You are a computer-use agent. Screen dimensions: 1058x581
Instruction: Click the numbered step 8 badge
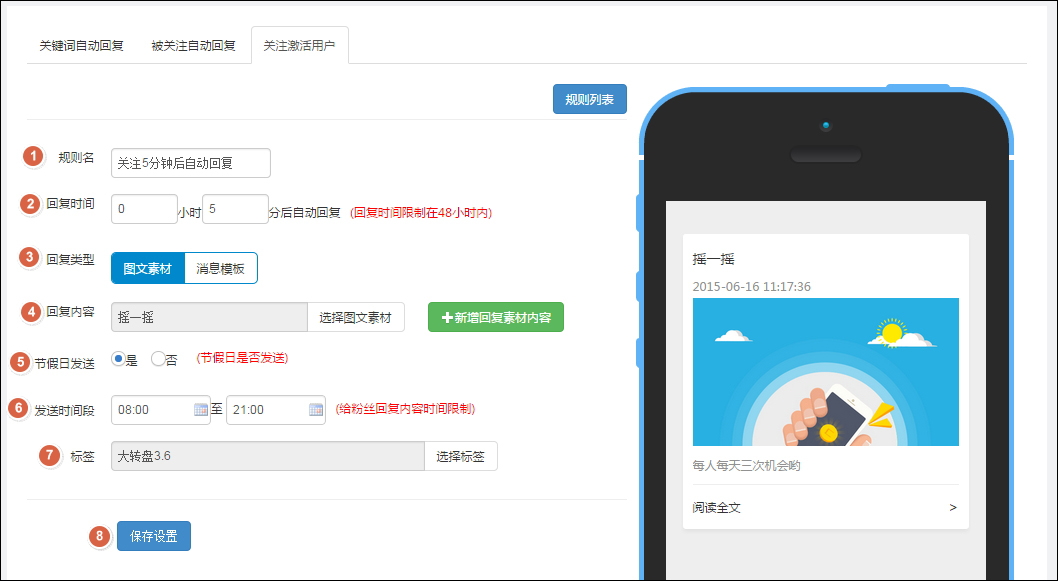(99, 537)
